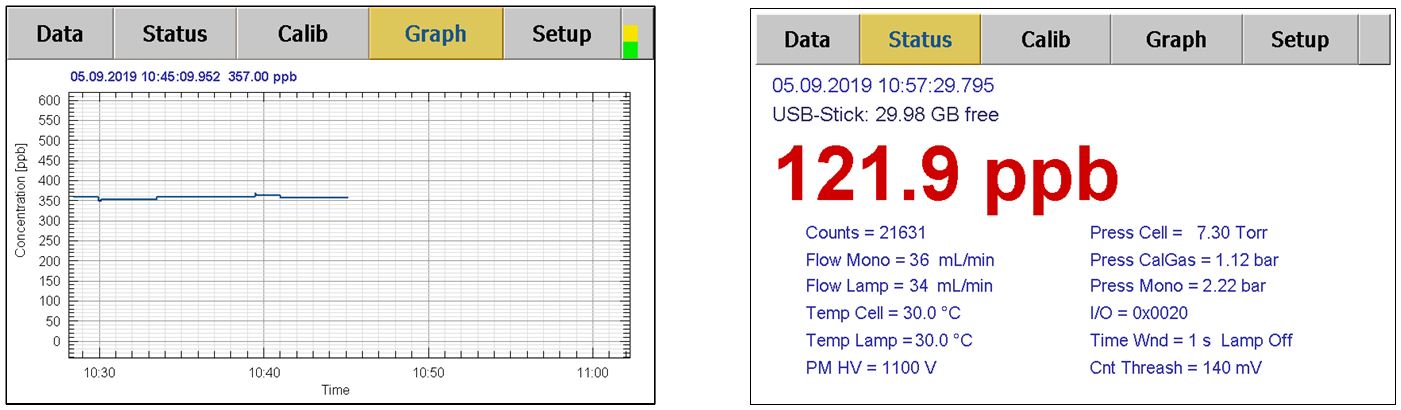The image size is (1401, 410).
Task: Switch to Graph tab in right panel
Action: tap(1176, 40)
